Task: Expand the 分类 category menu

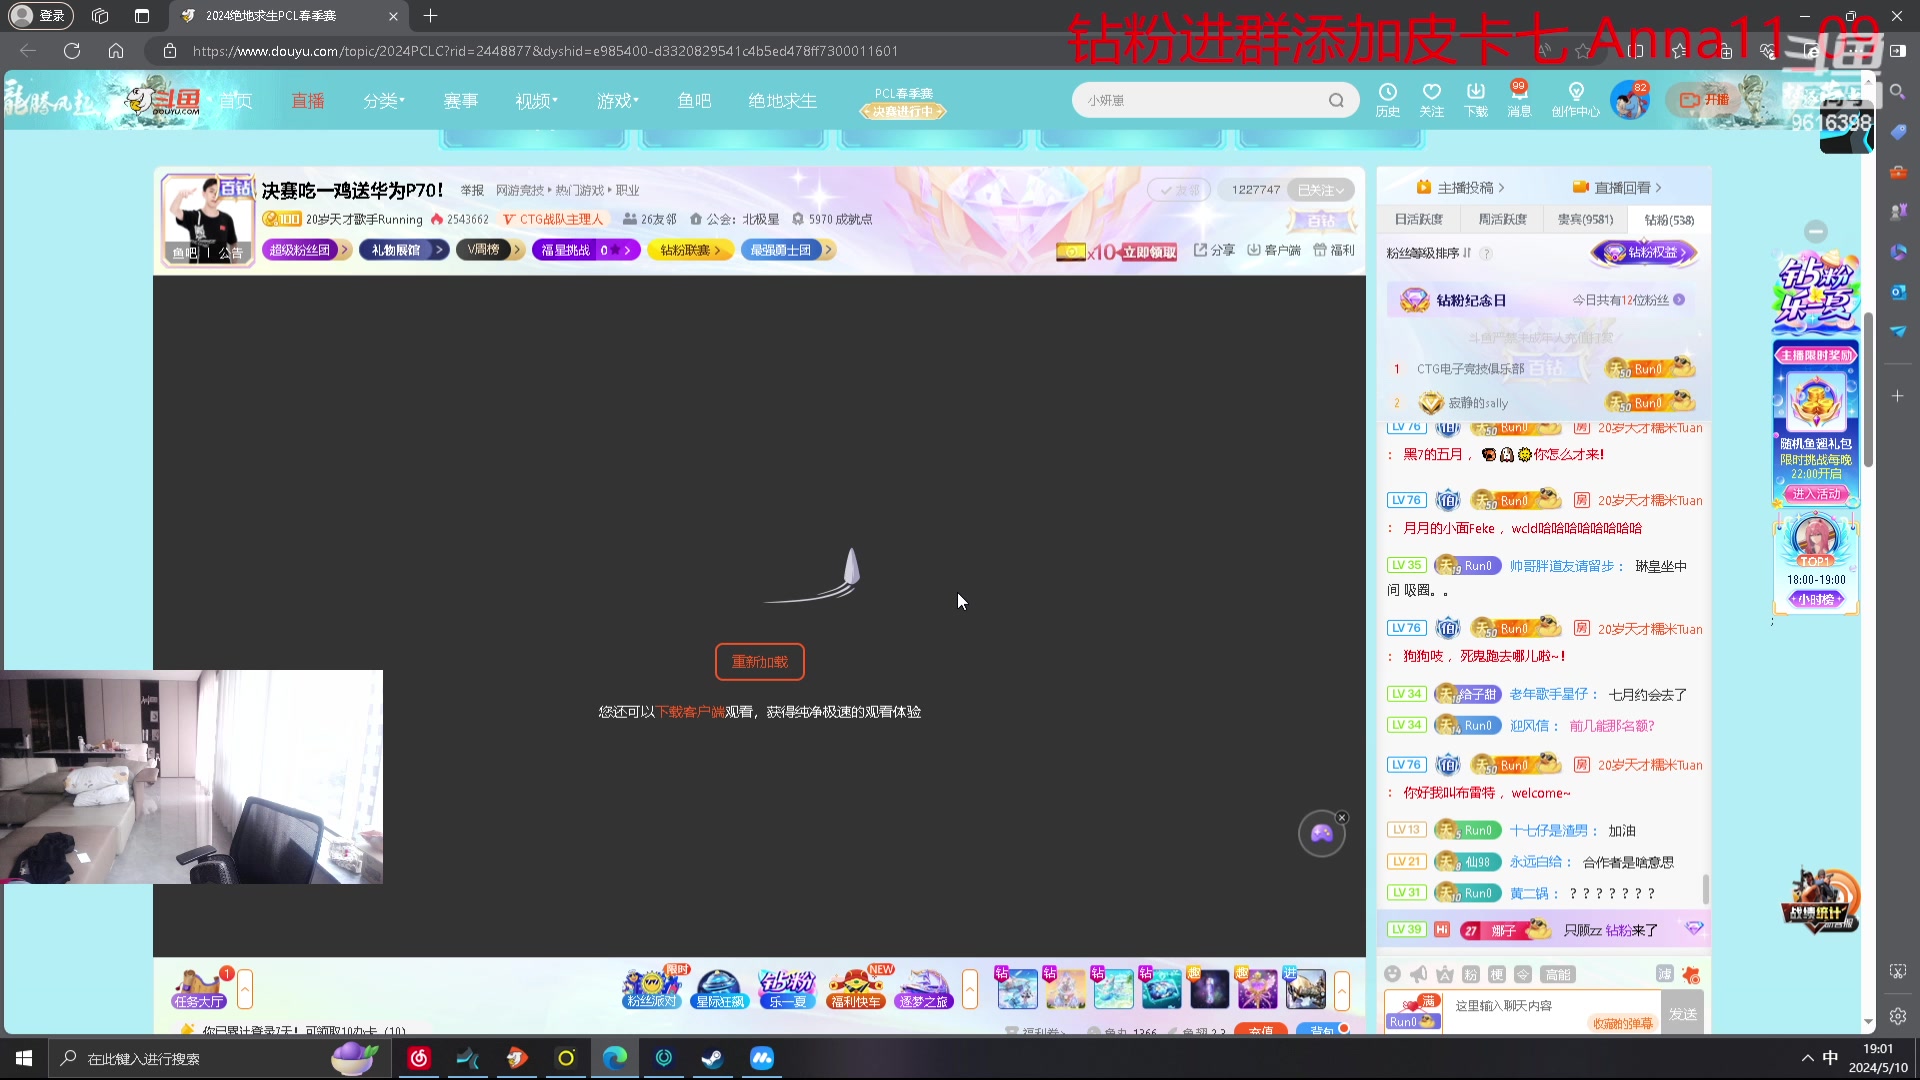Action: [x=384, y=101]
